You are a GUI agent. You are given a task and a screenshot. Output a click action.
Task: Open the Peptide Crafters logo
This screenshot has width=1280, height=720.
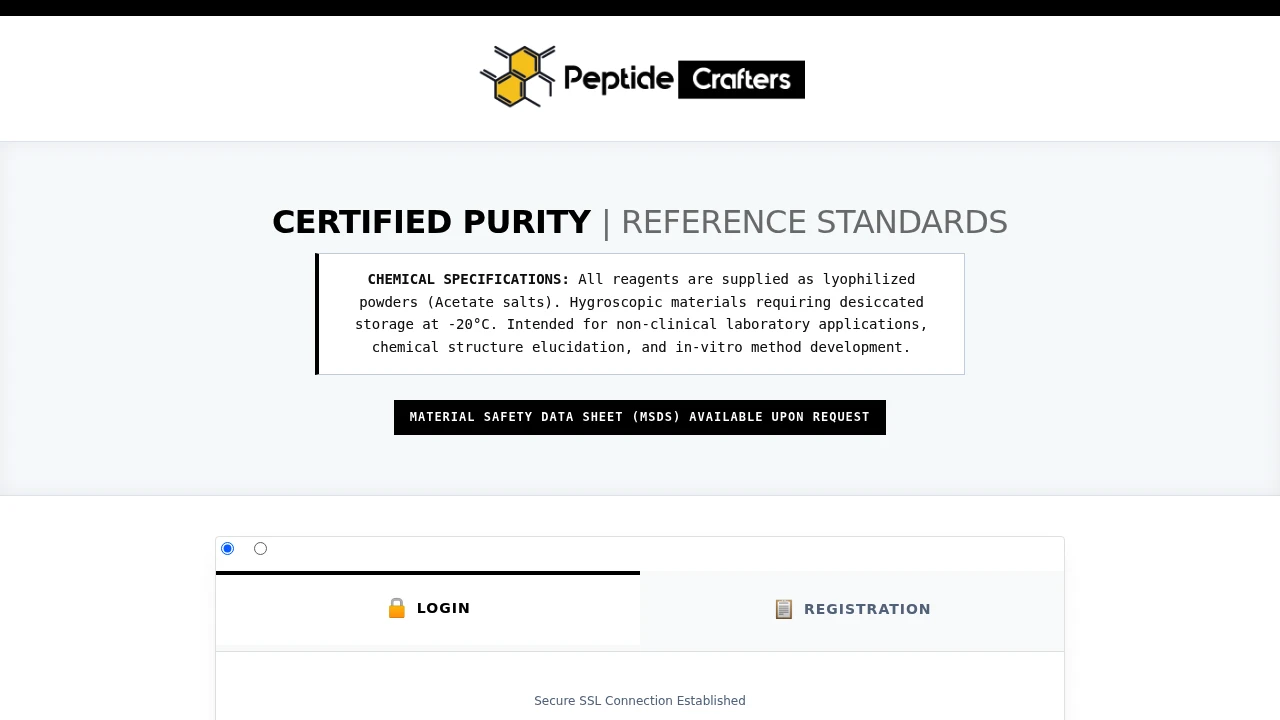[640, 78]
